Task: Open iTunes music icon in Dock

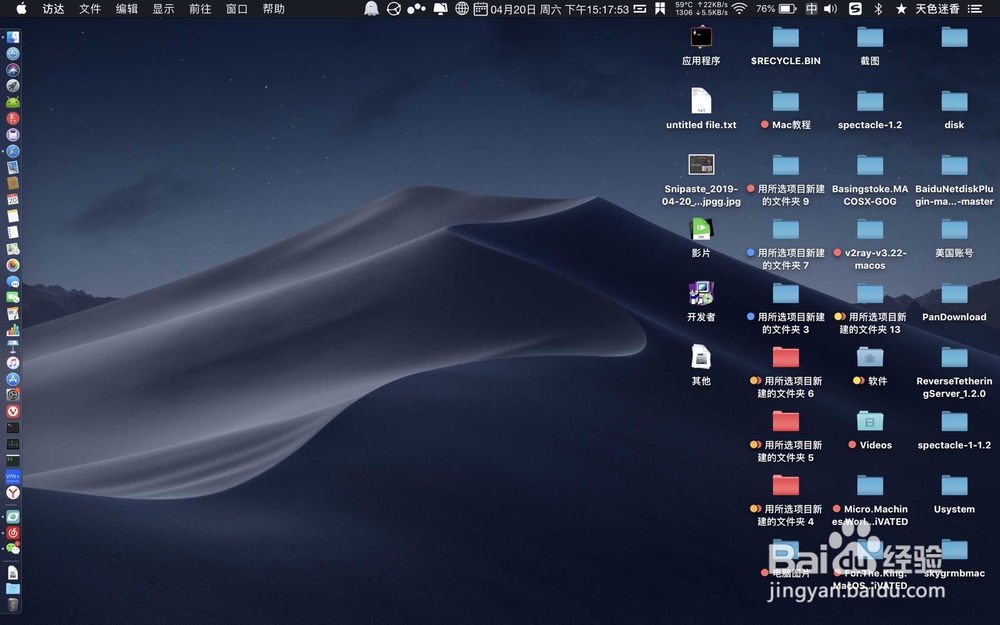Action: (13, 362)
